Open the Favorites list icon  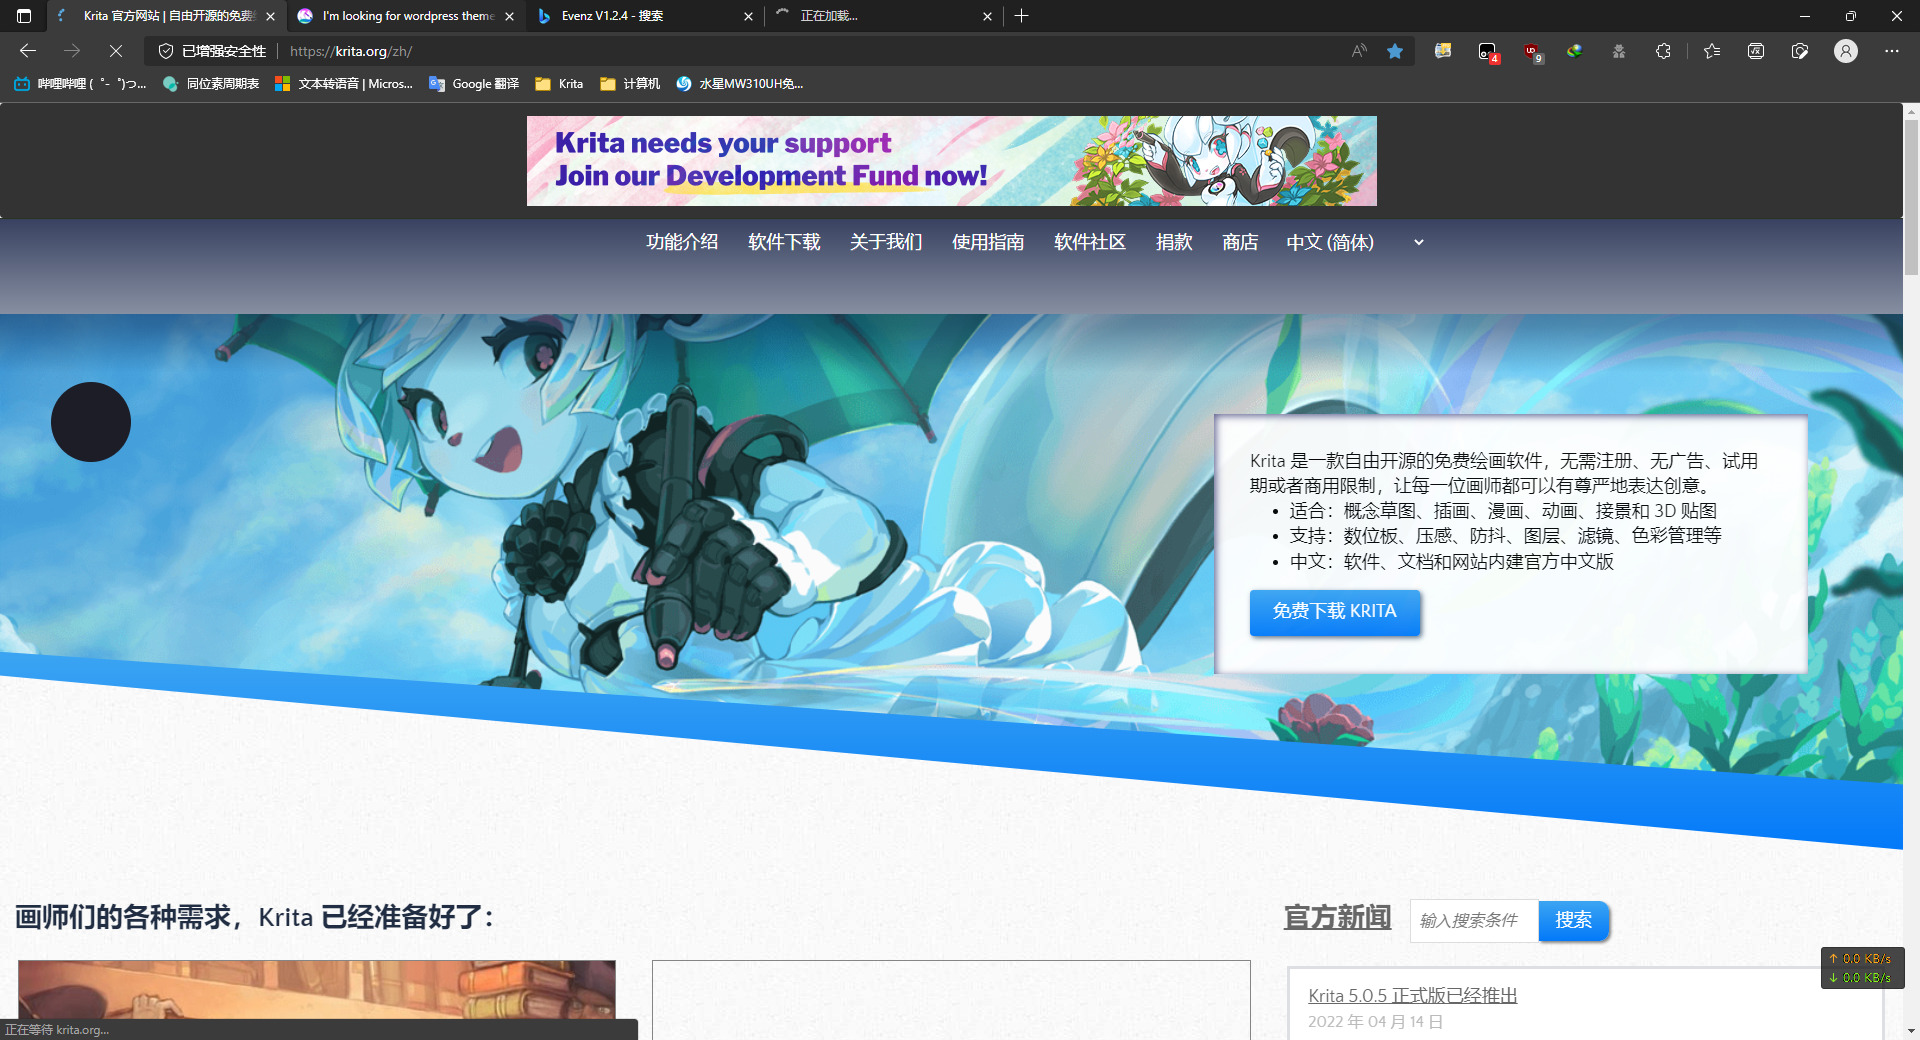coord(1712,51)
